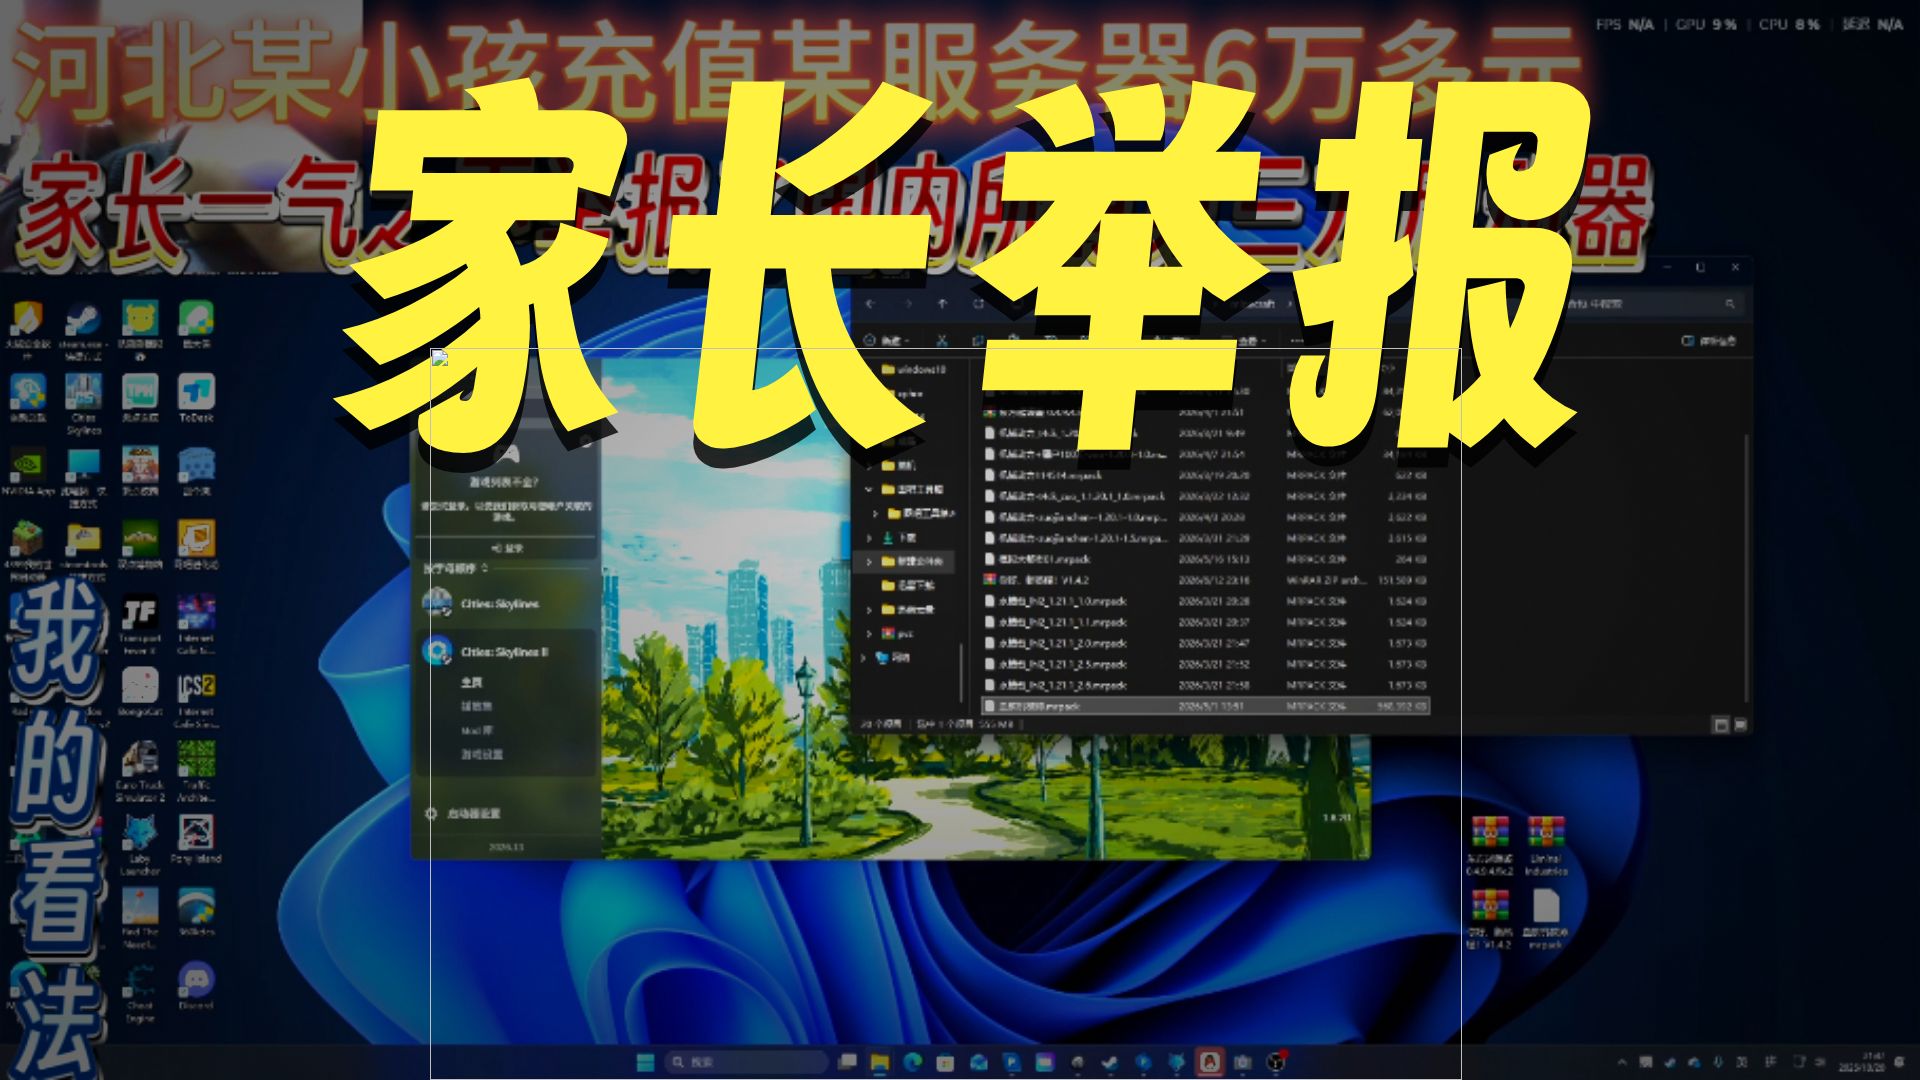Open the windows10 folder in Explorer sidebar

912,369
